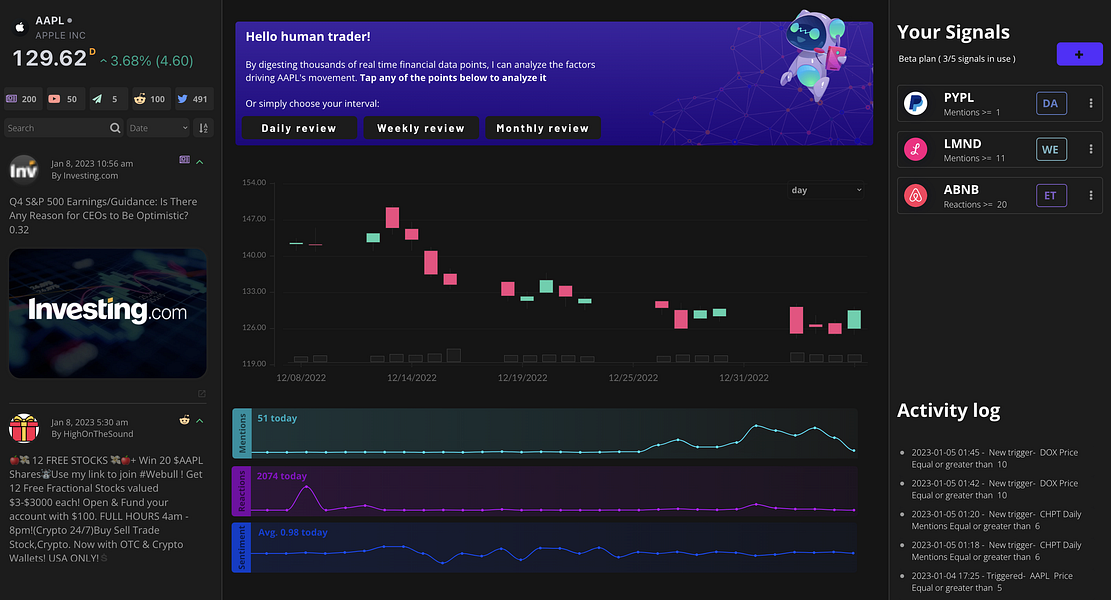Image resolution: width=1111 pixels, height=600 pixels.
Task: Click the search magnifier icon
Action: click(x=115, y=128)
